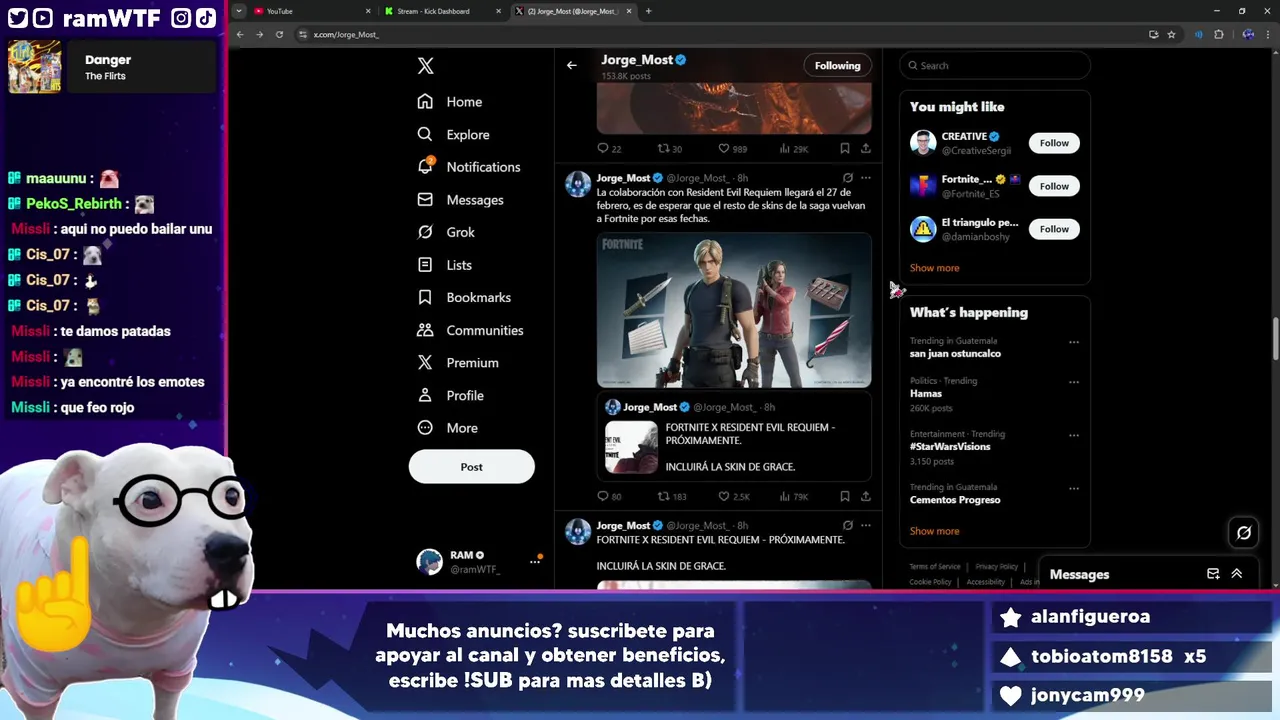The image size is (1280, 720).
Task: Switch to the YouTube browser tab
Action: pos(310,11)
